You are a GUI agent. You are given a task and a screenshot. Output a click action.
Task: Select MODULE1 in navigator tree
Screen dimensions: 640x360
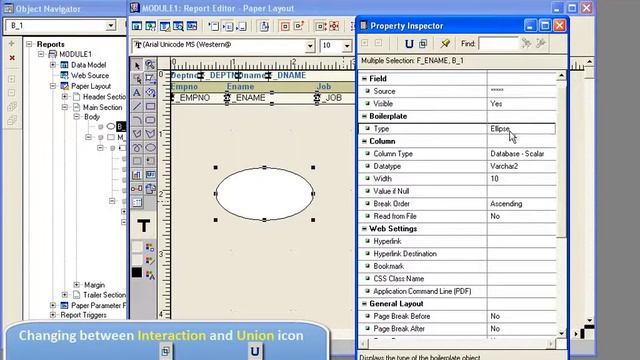tap(76, 54)
